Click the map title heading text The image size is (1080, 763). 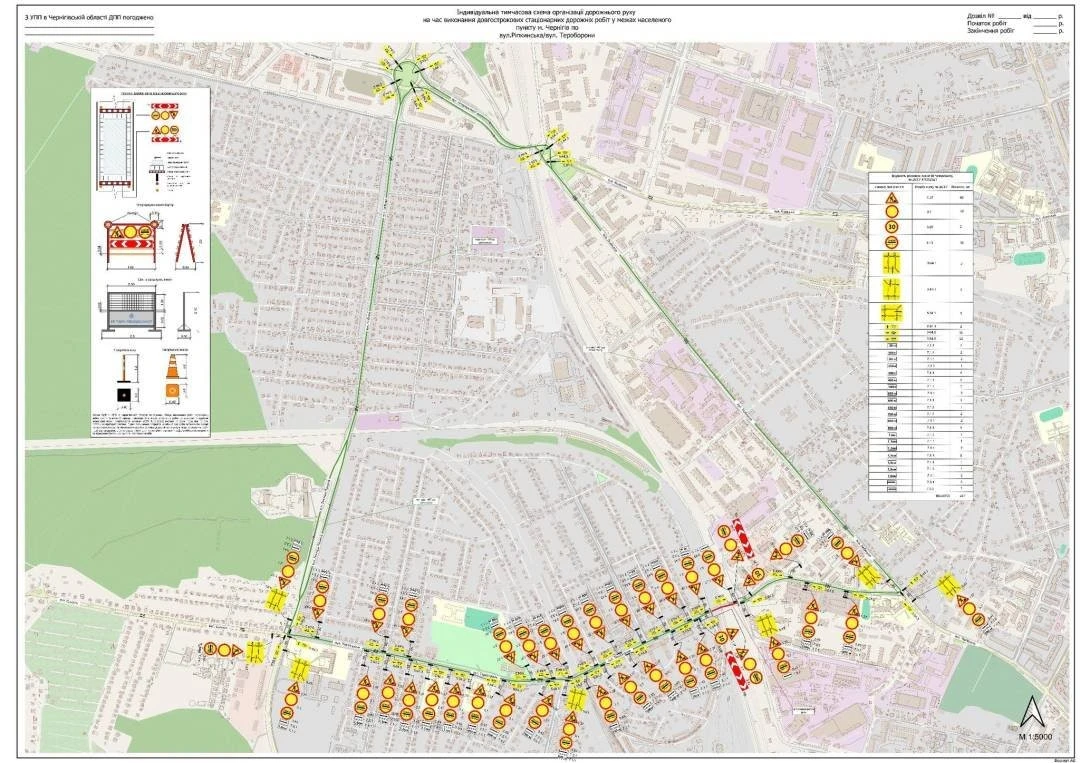(x=548, y=25)
